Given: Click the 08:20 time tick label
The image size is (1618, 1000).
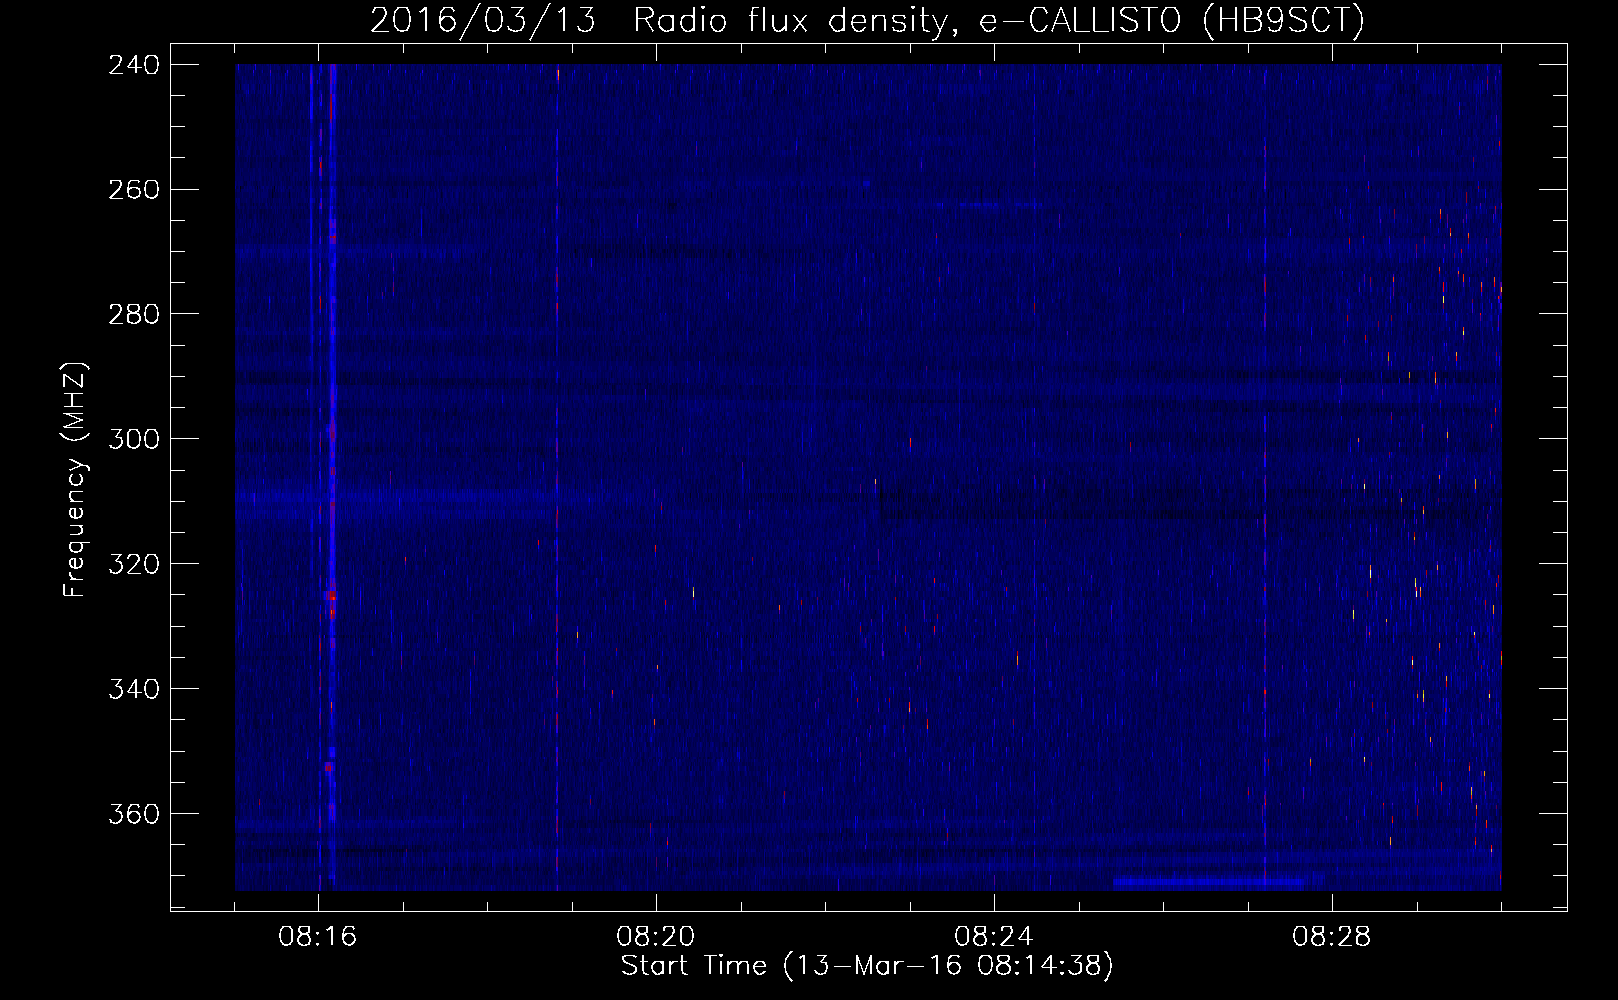Looking at the screenshot, I should 656,937.
